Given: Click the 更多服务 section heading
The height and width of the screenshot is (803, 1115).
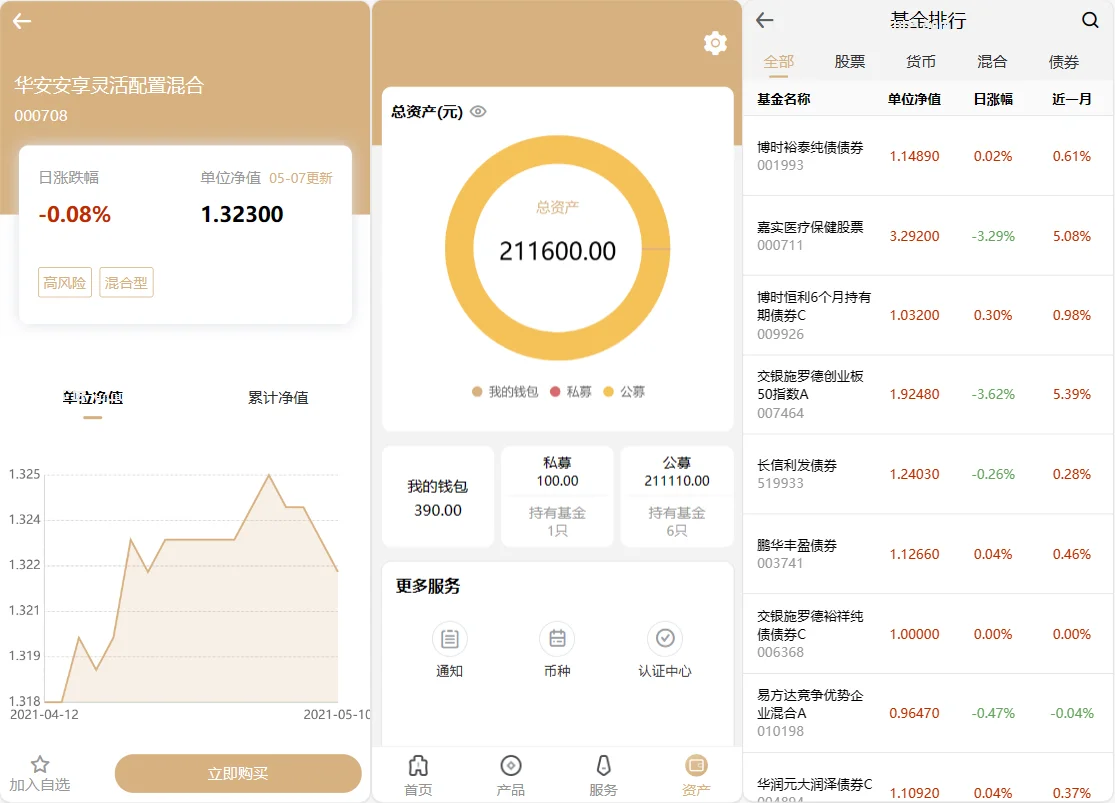Looking at the screenshot, I should [x=428, y=586].
